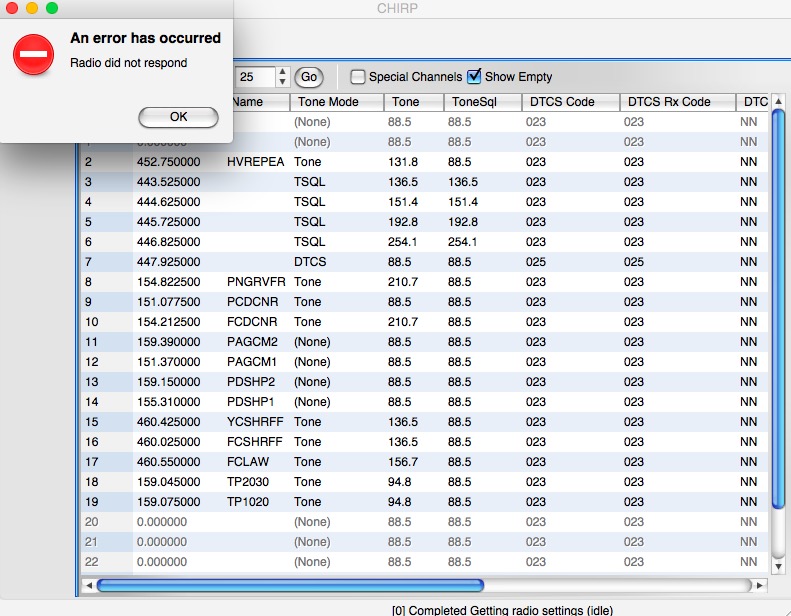Image resolution: width=791 pixels, height=616 pixels.
Task: Select name cell PDSHP2
Action: pos(251,382)
